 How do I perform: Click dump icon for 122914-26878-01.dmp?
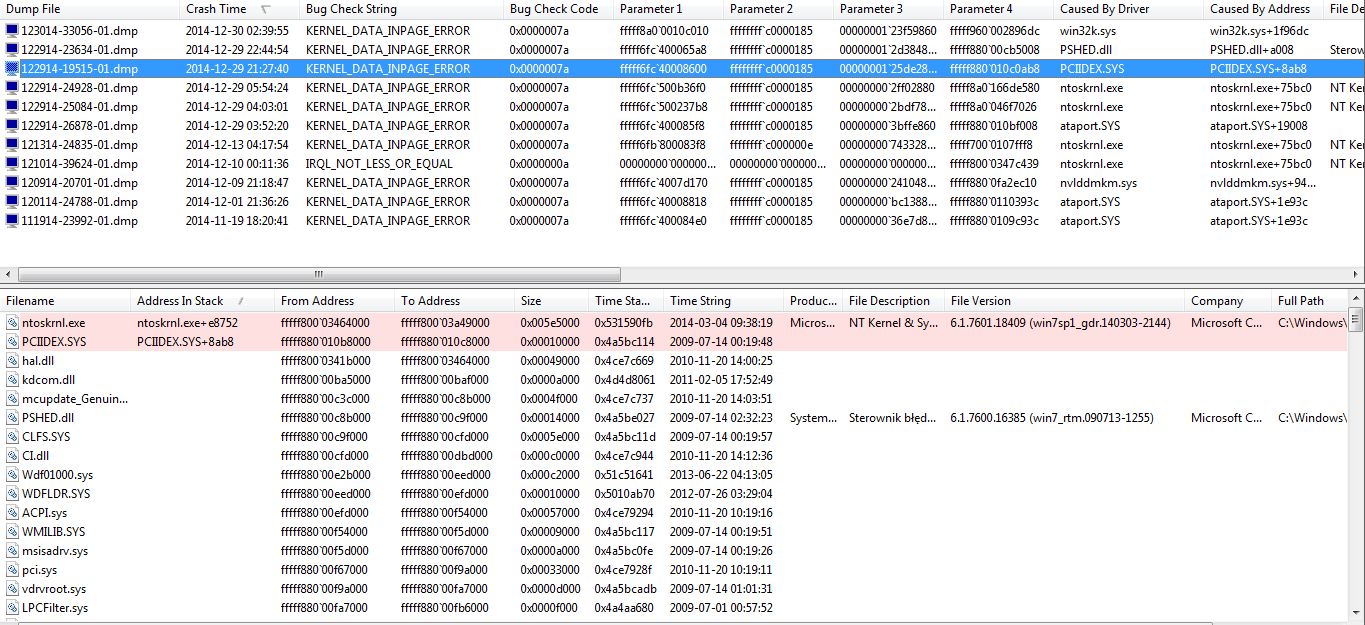pyautogui.click(x=12, y=126)
